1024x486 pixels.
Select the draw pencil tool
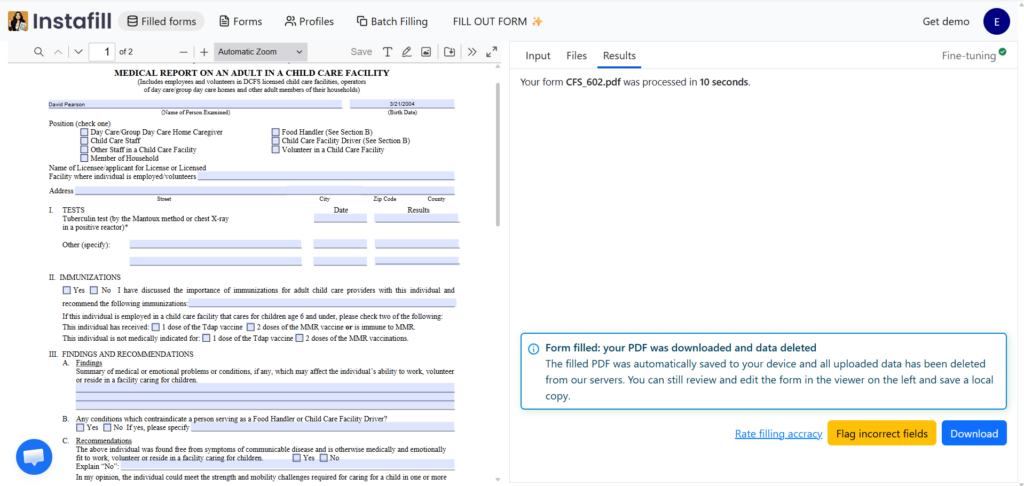click(406, 52)
